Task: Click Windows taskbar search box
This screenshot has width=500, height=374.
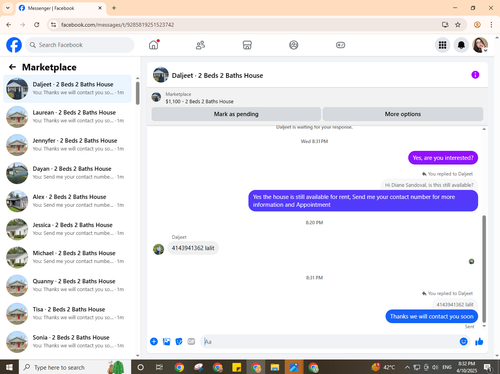Action: [75, 367]
